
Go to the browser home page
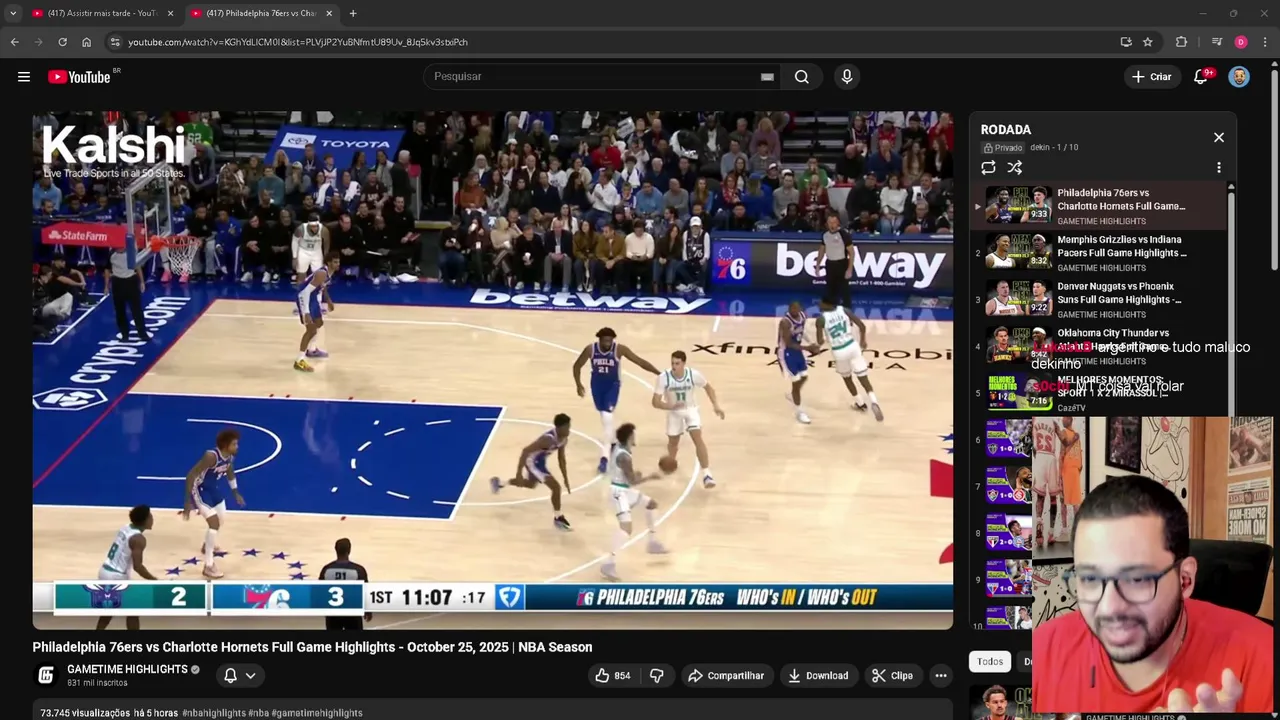tap(86, 42)
